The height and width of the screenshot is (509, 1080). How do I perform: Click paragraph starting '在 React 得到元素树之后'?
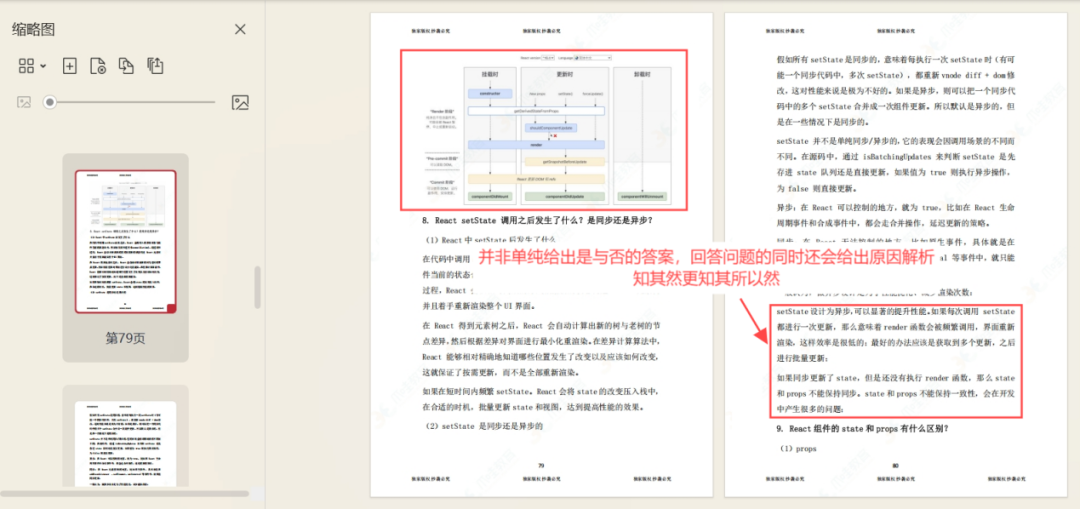click(541, 349)
